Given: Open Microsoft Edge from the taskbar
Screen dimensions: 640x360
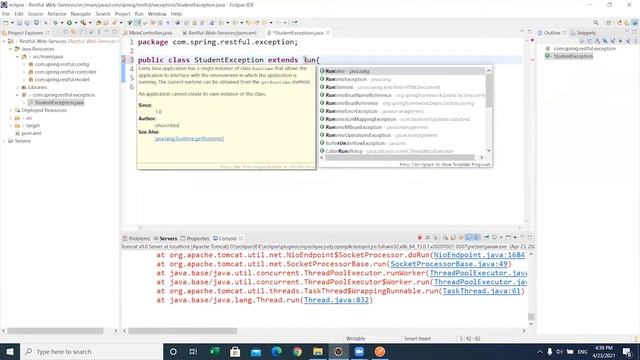Looking at the screenshot, I should pyautogui.click(x=277, y=351).
